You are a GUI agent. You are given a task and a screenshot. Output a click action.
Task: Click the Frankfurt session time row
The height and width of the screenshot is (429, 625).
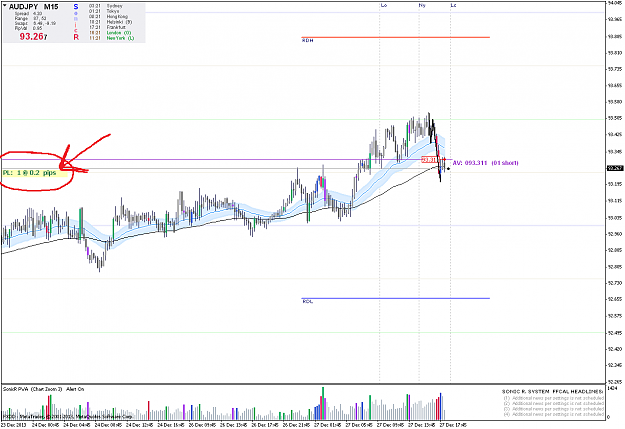(x=107, y=27)
